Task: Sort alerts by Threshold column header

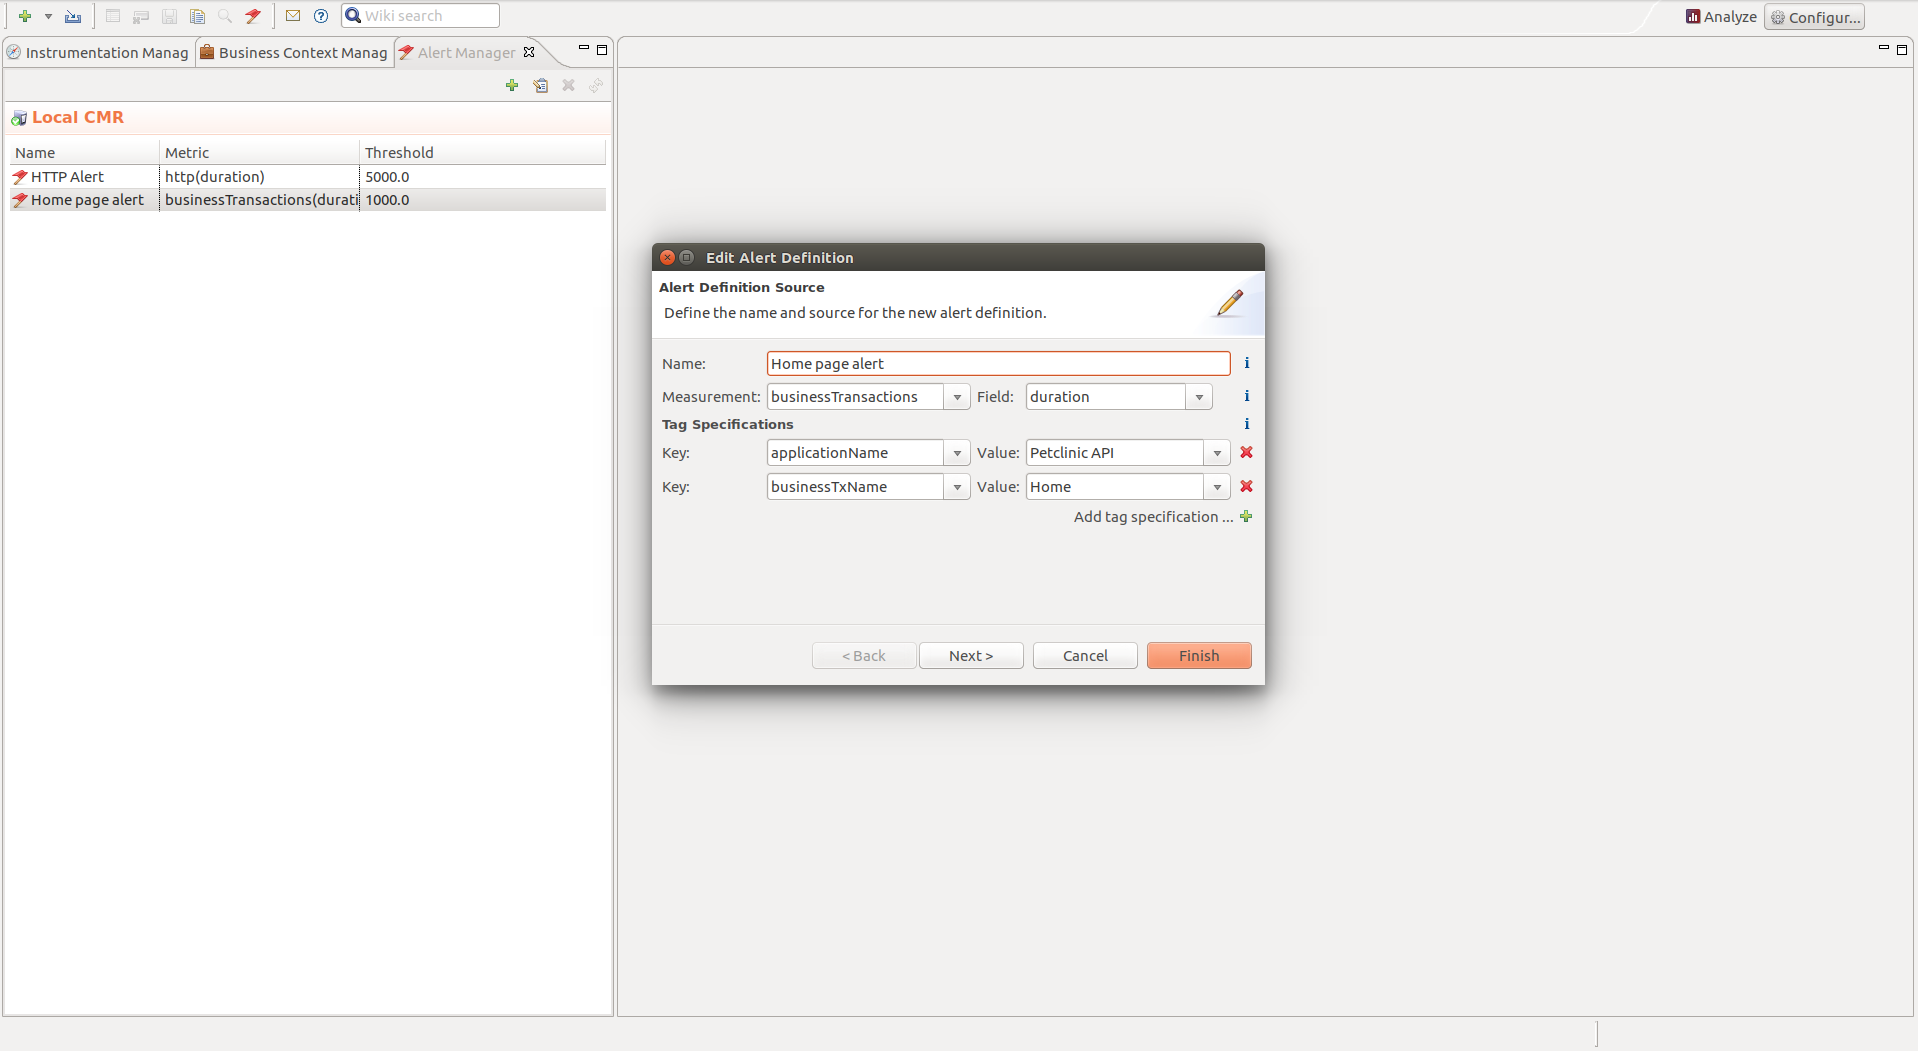Action: (482, 152)
